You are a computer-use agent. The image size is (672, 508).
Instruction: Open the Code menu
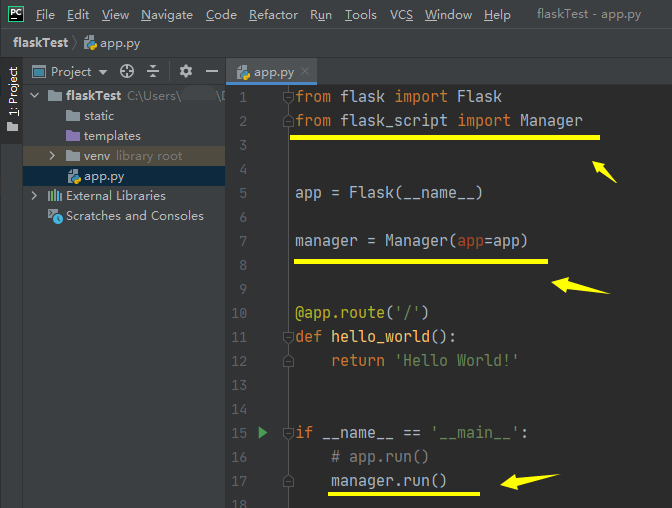click(x=221, y=15)
